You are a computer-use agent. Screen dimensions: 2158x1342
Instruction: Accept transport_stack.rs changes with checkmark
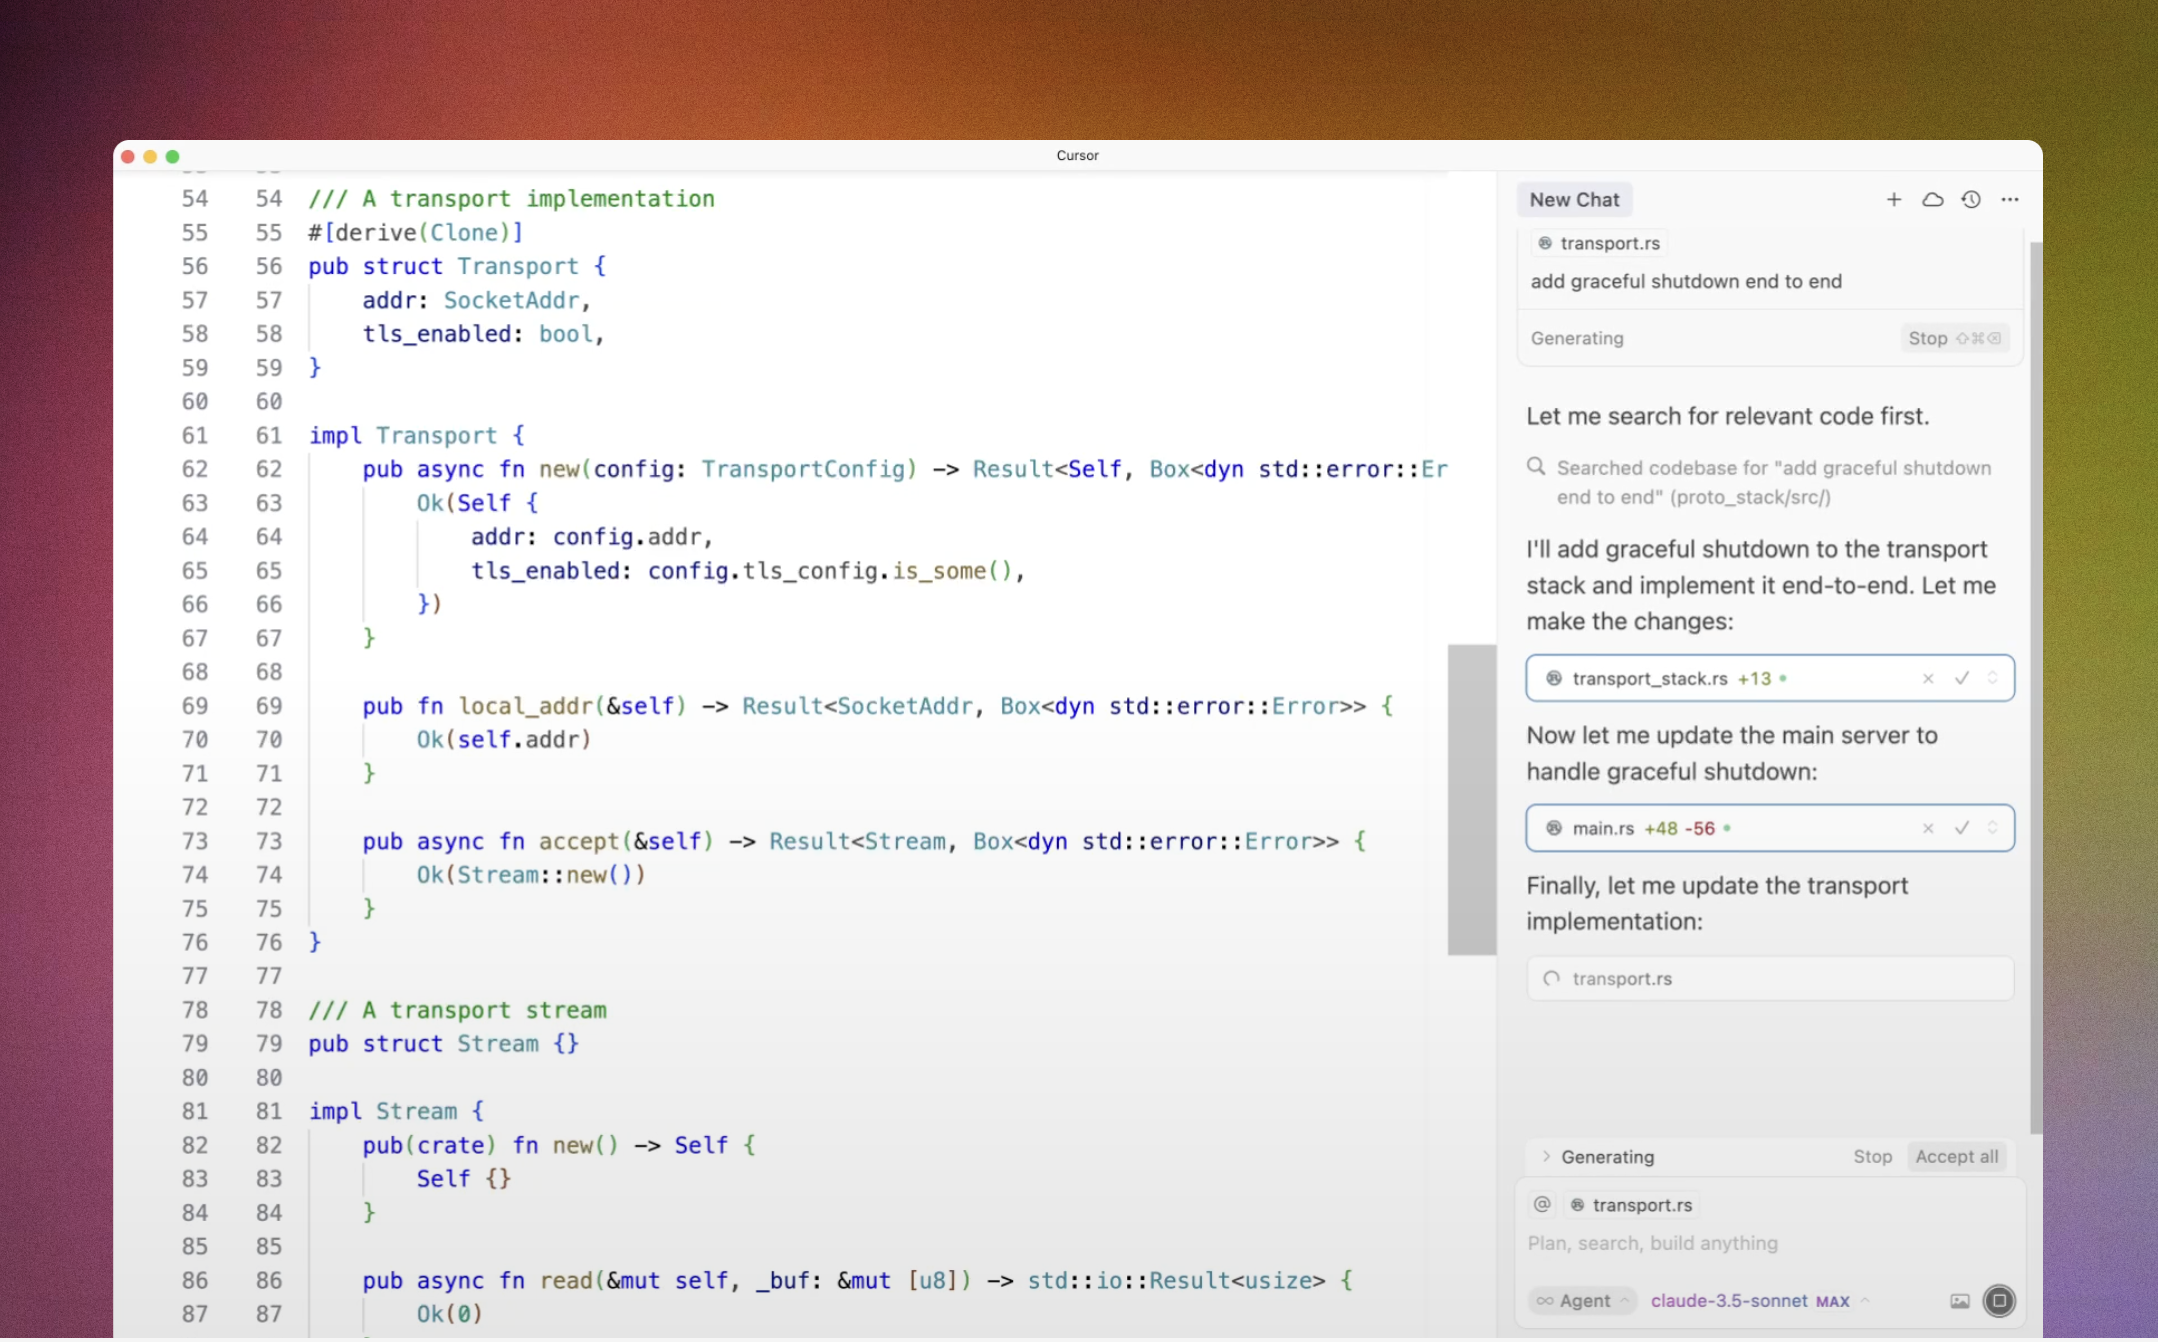pos(1962,678)
